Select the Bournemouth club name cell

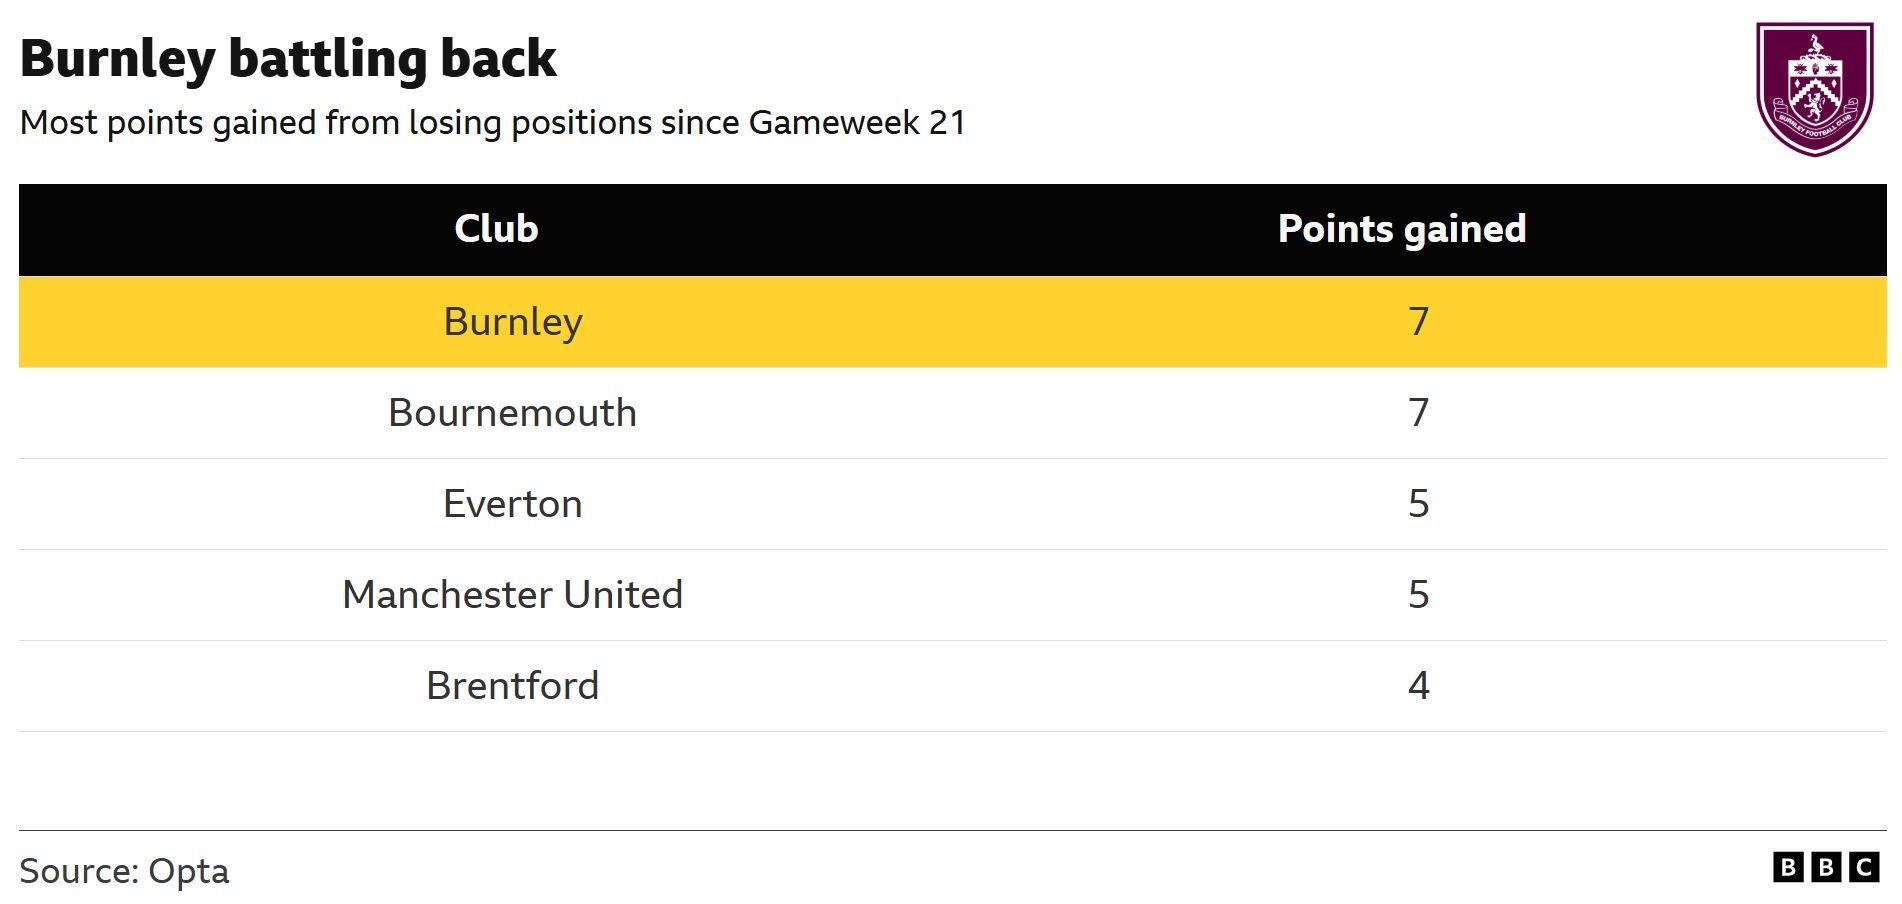513,413
